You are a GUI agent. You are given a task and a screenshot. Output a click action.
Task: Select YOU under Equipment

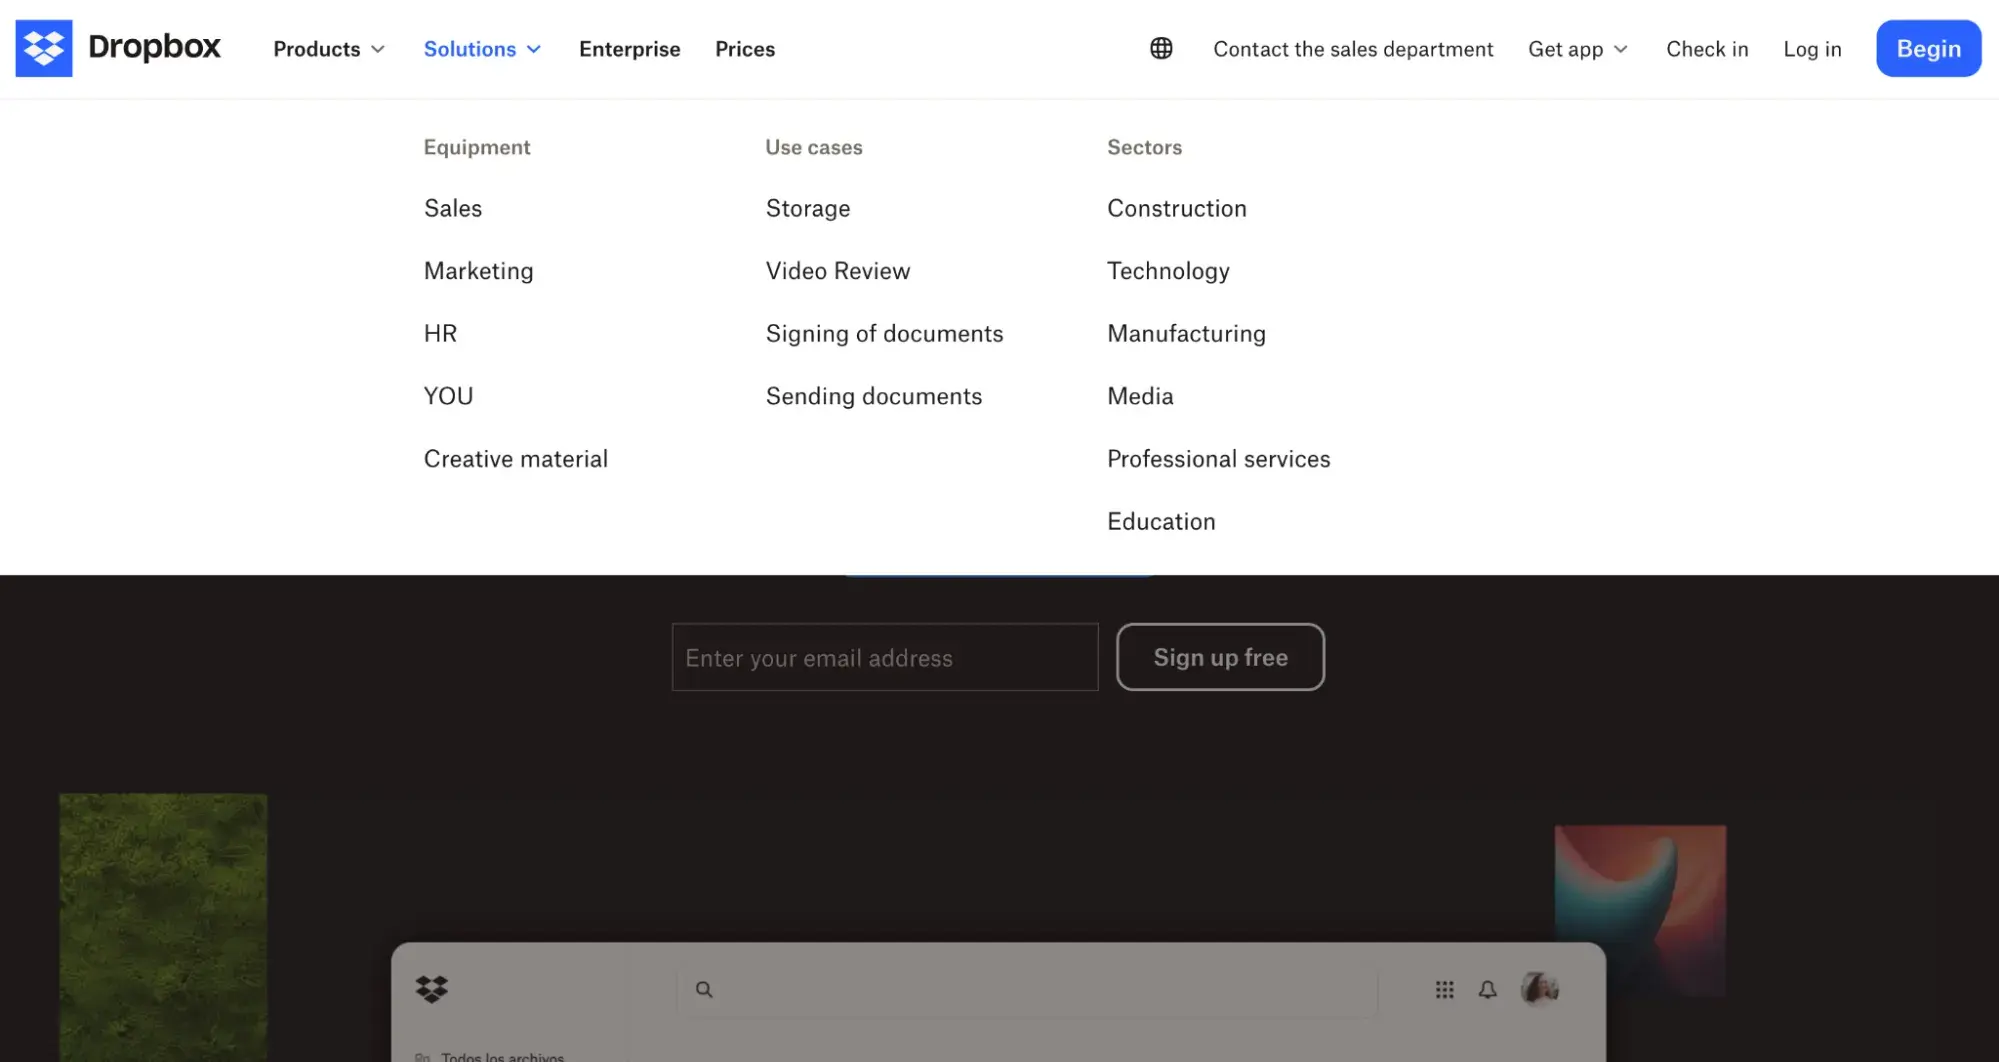click(448, 396)
